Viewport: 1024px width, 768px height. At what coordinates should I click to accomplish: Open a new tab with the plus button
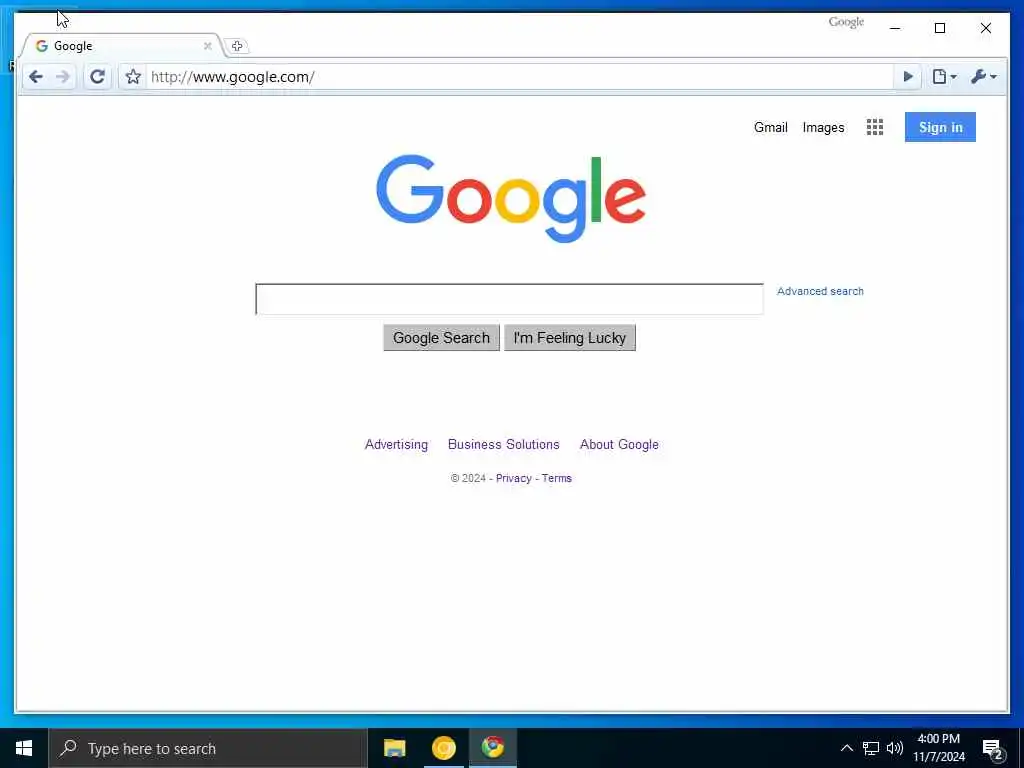click(x=237, y=46)
